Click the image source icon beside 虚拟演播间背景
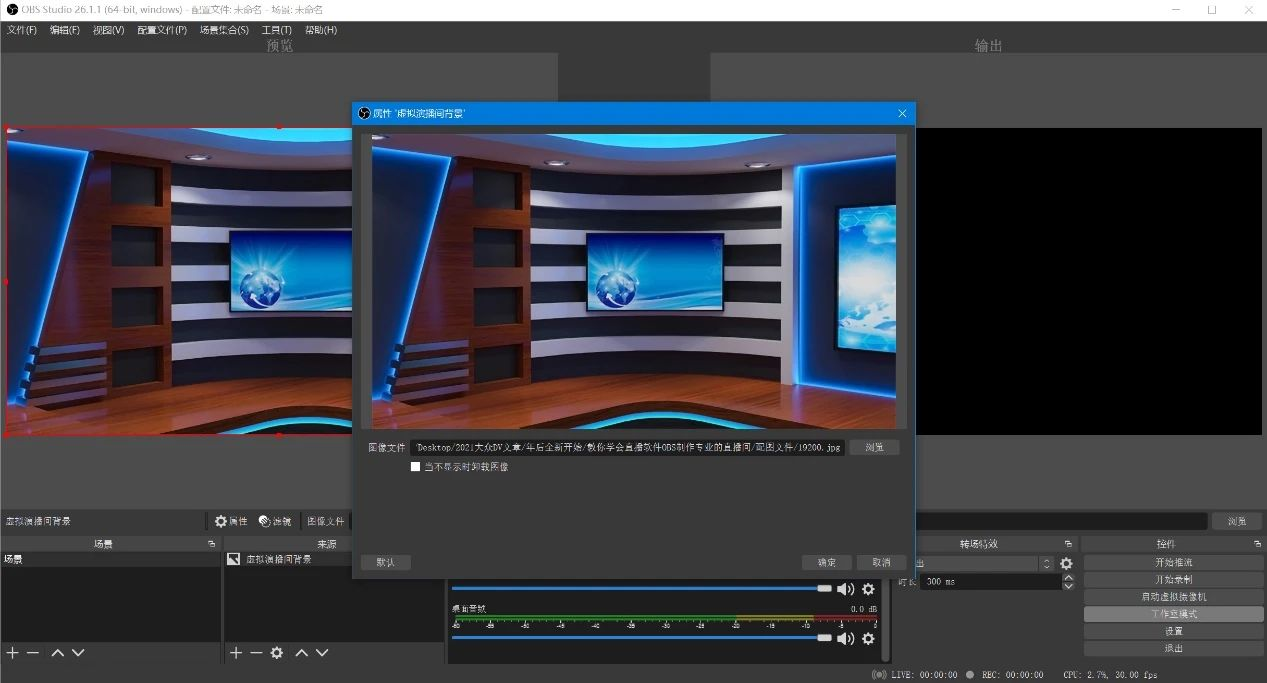This screenshot has height=683, width=1267. click(234, 560)
